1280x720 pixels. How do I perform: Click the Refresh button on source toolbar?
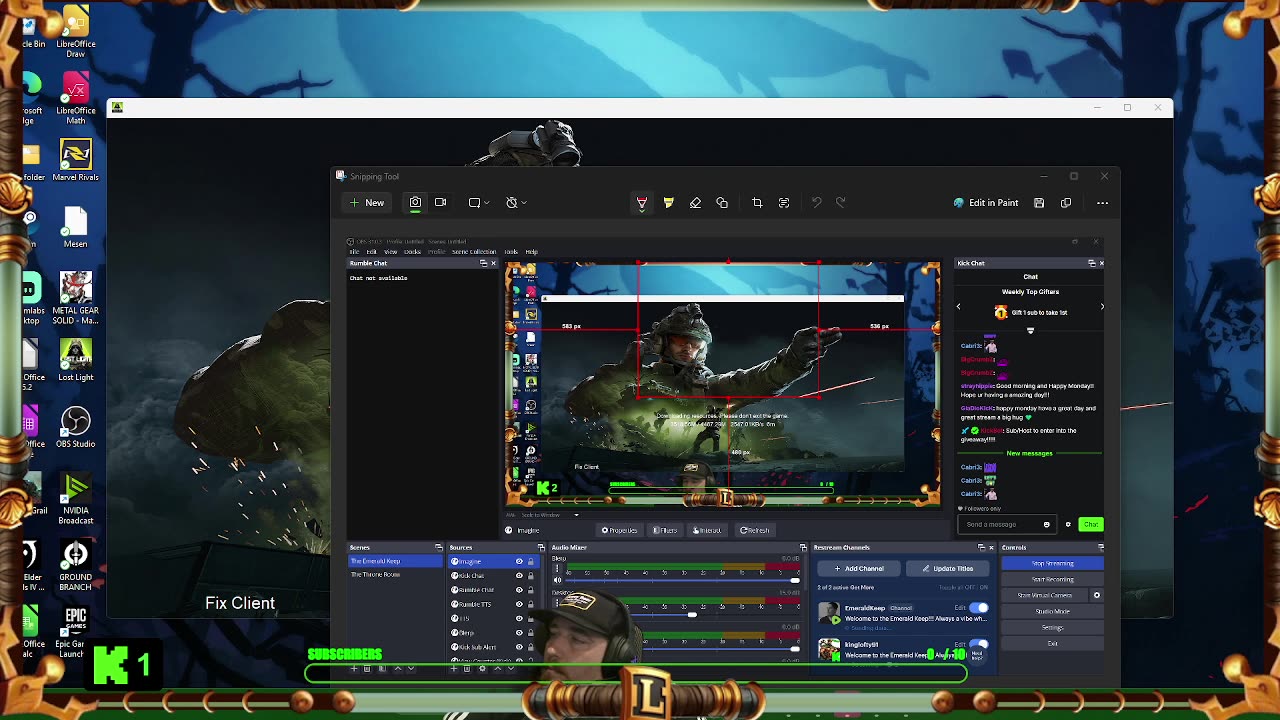(x=755, y=530)
